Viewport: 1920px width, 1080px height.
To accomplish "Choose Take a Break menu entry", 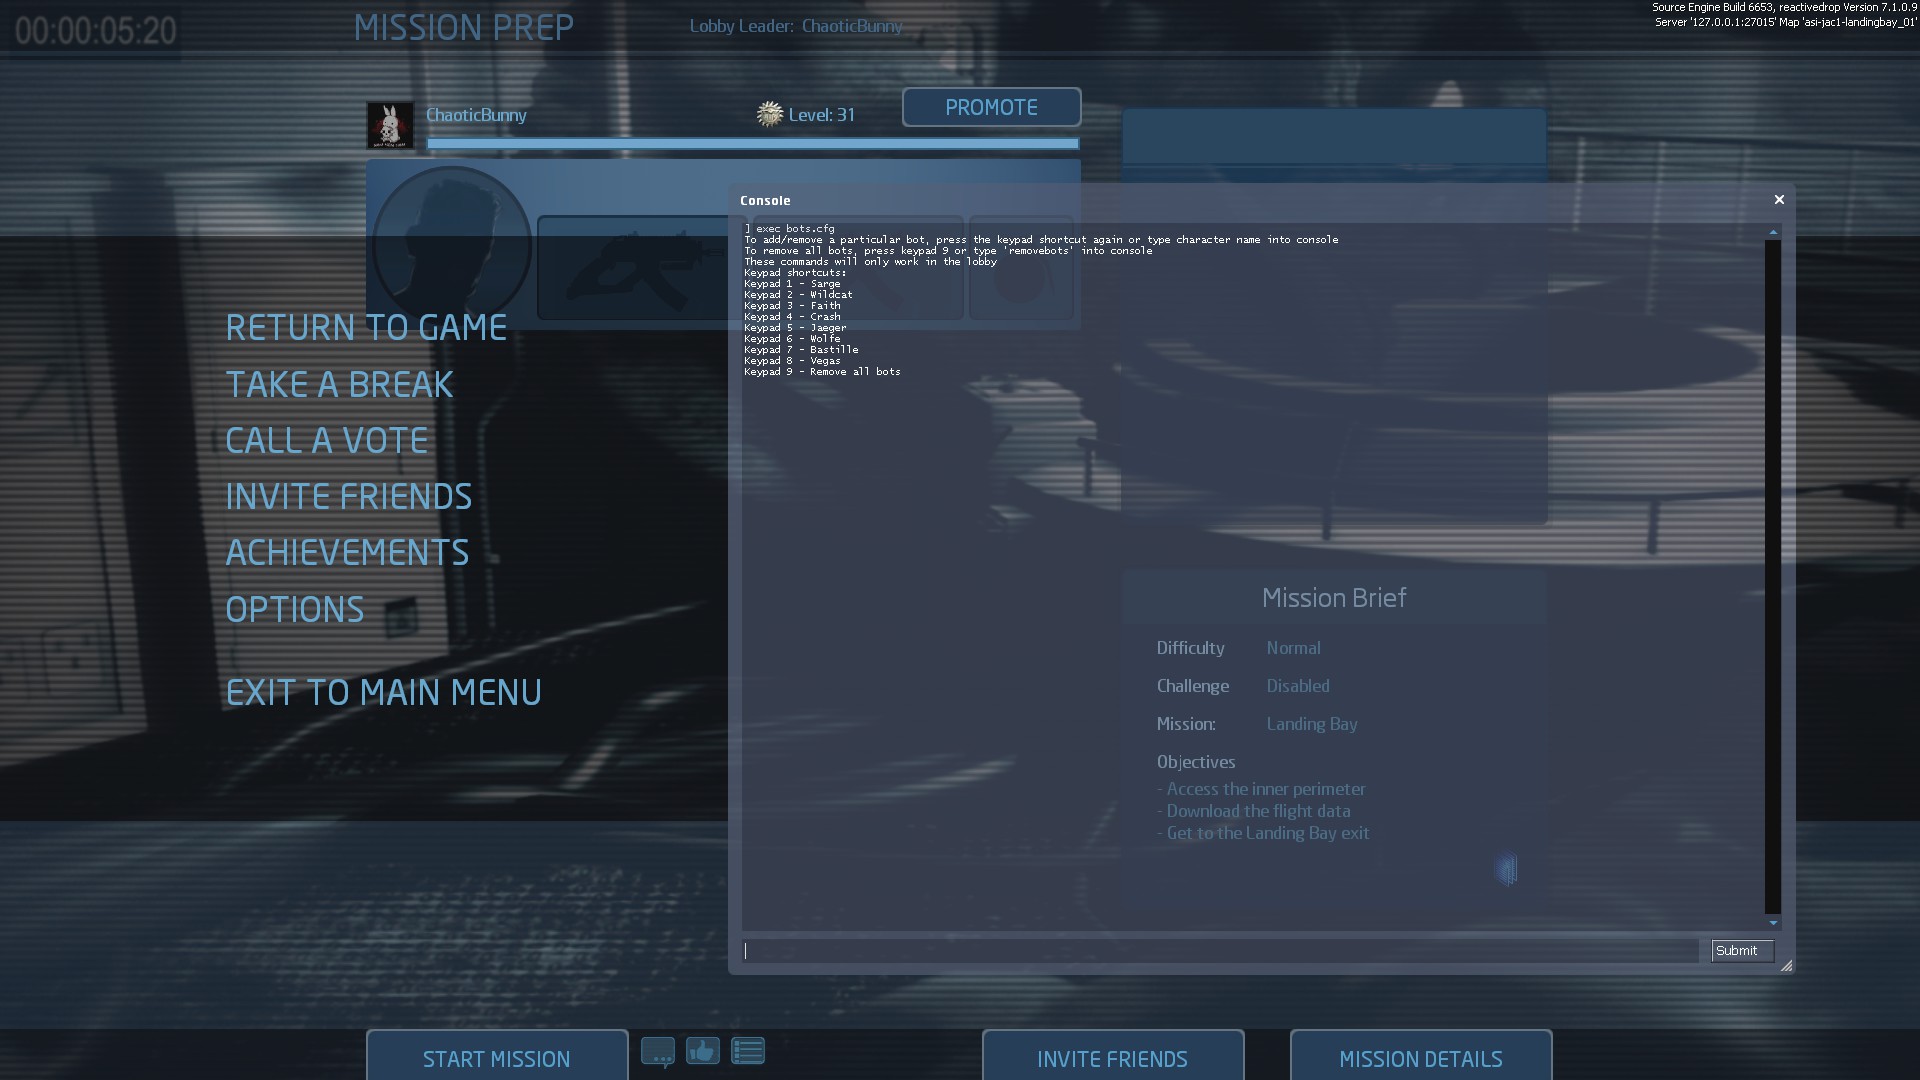I will (339, 385).
